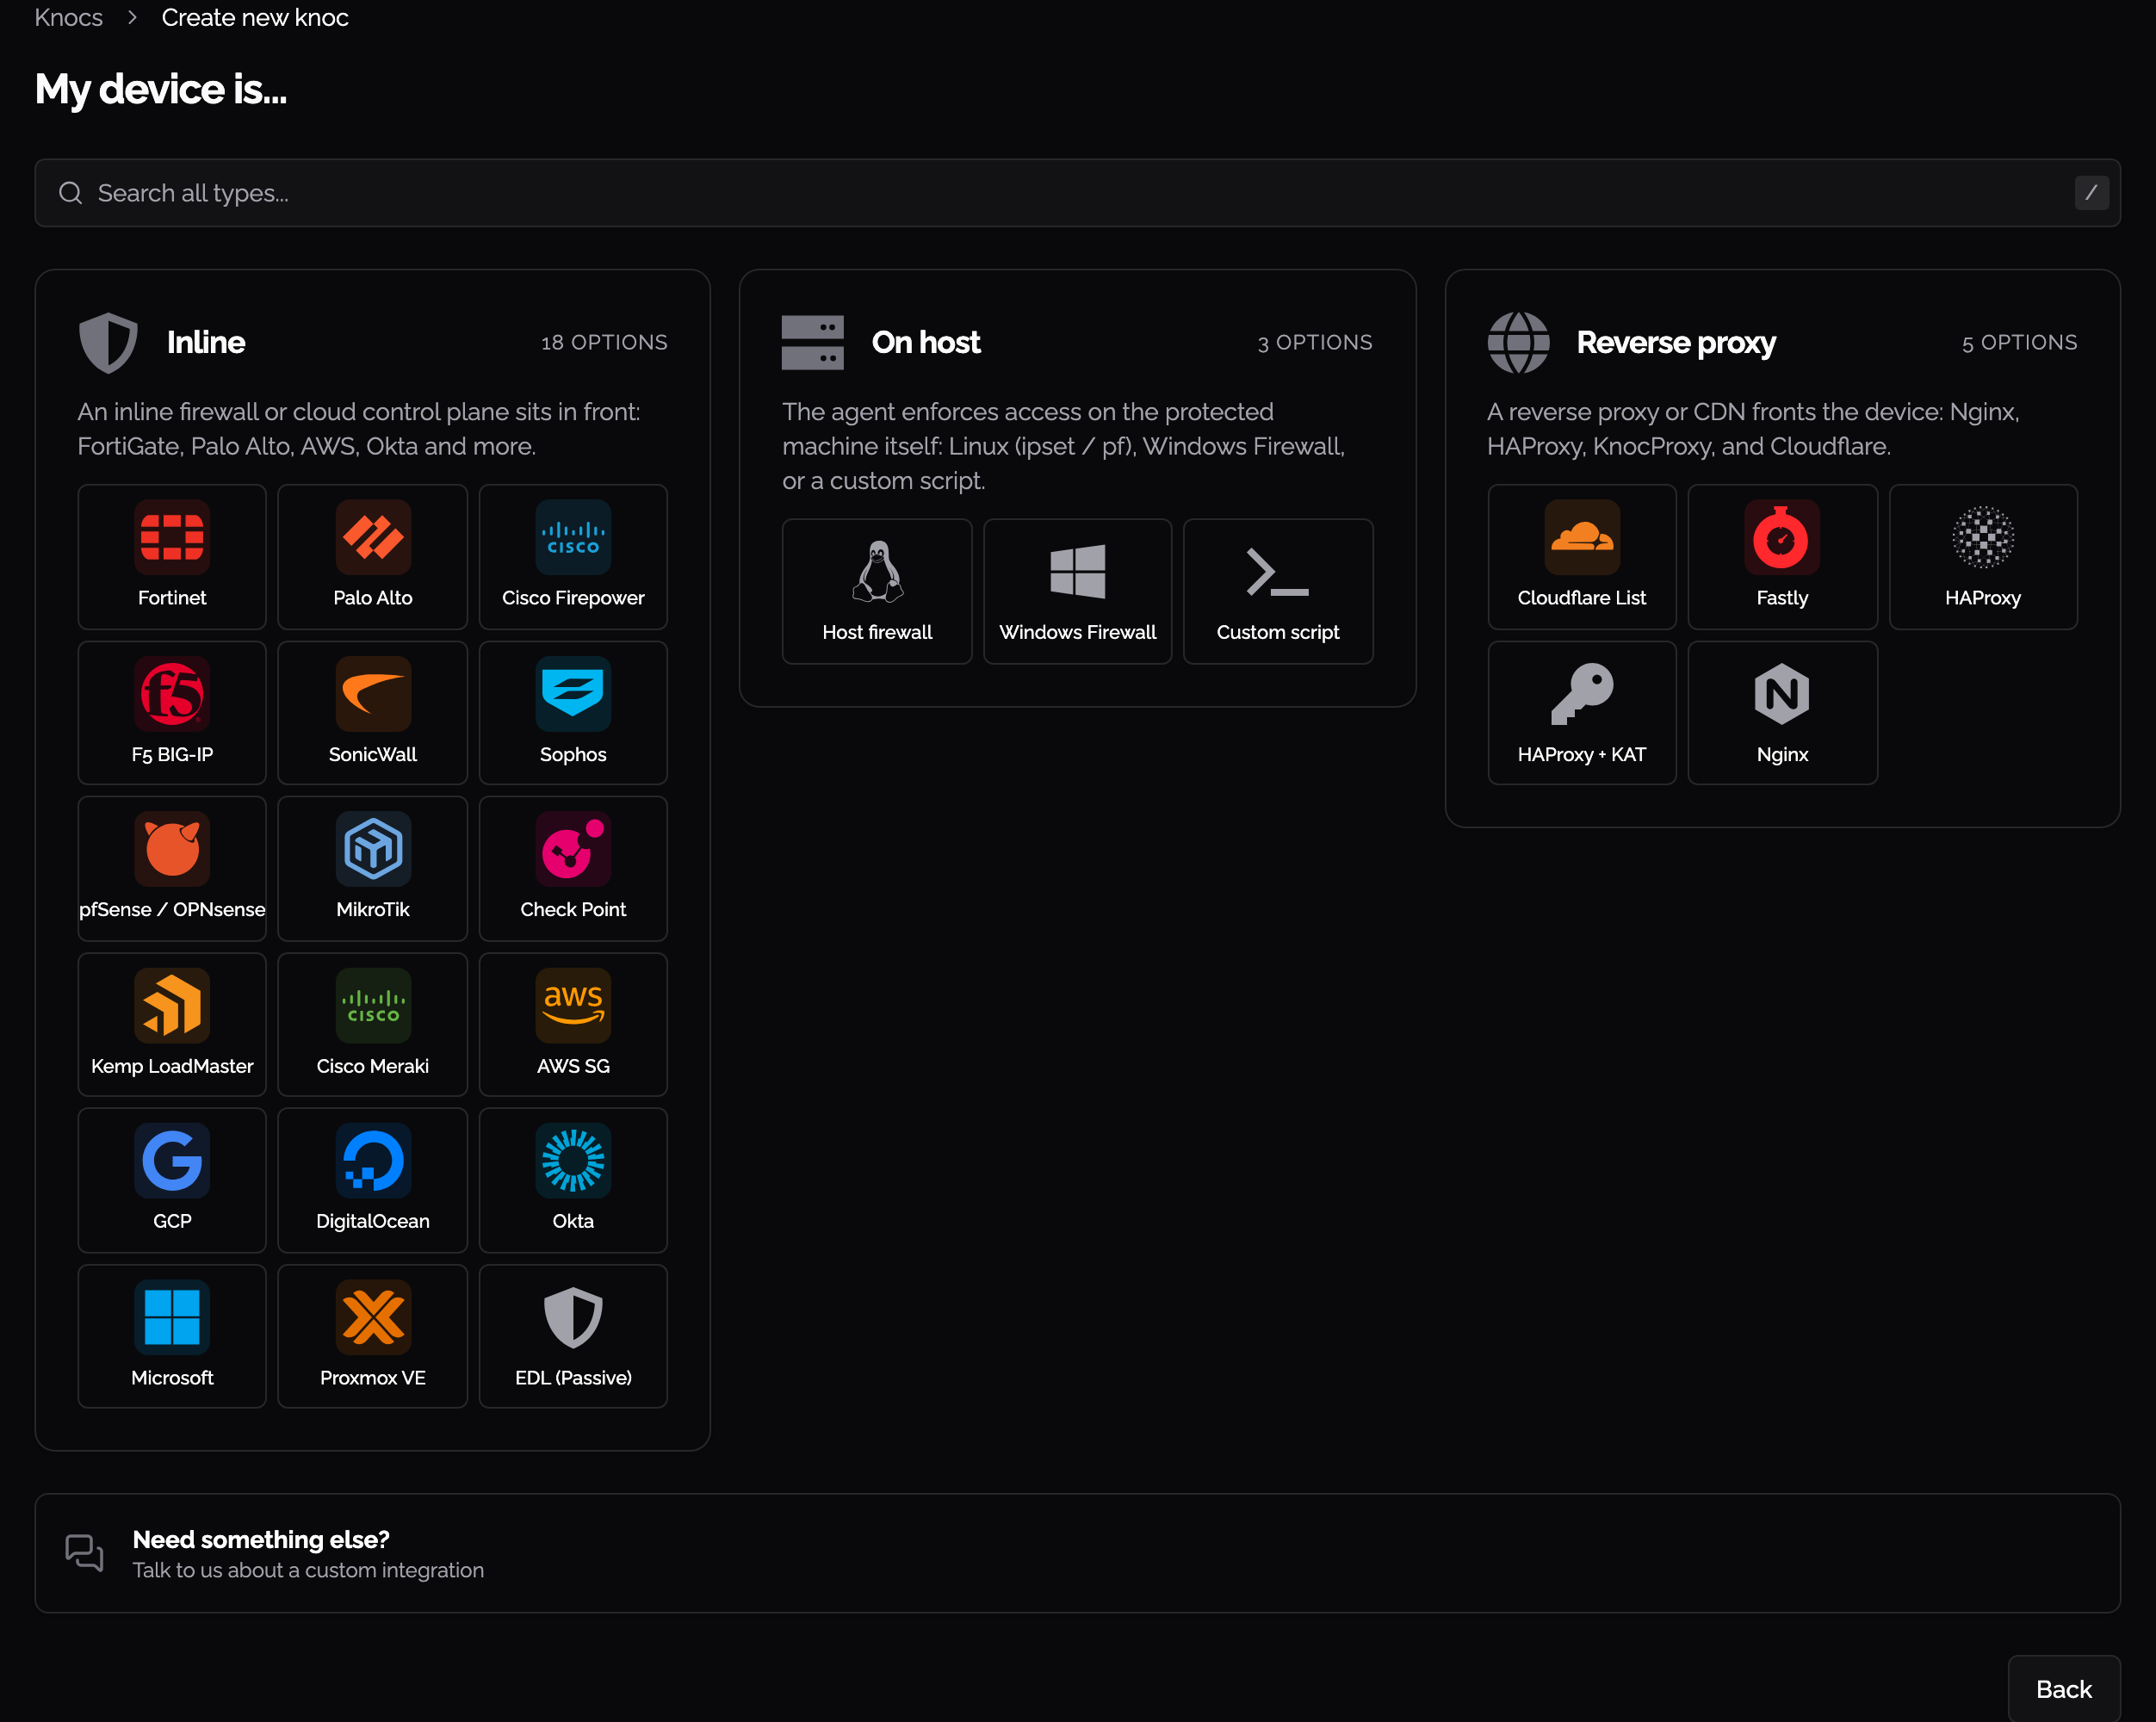Viewport: 2156px width, 1722px height.
Task: Pick the AWS SG option
Action: (573, 1025)
